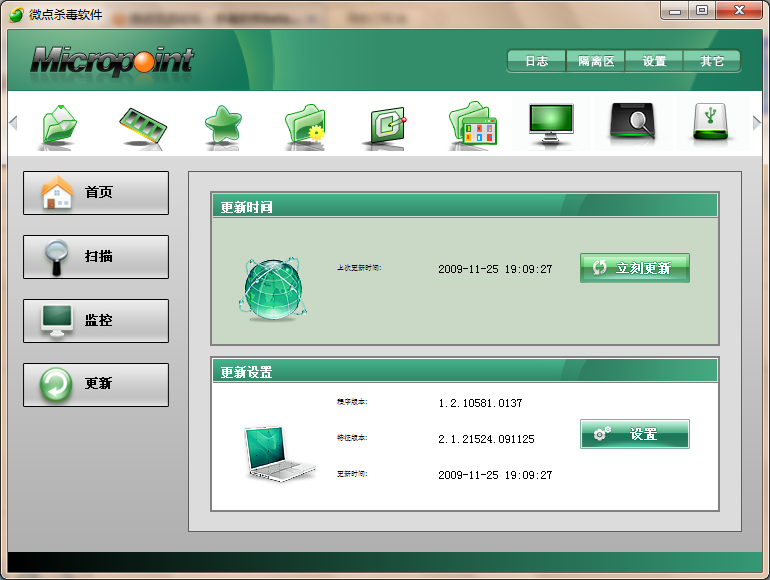Click program version 1.2.10581.0137
The width and height of the screenshot is (770, 580).
point(480,403)
